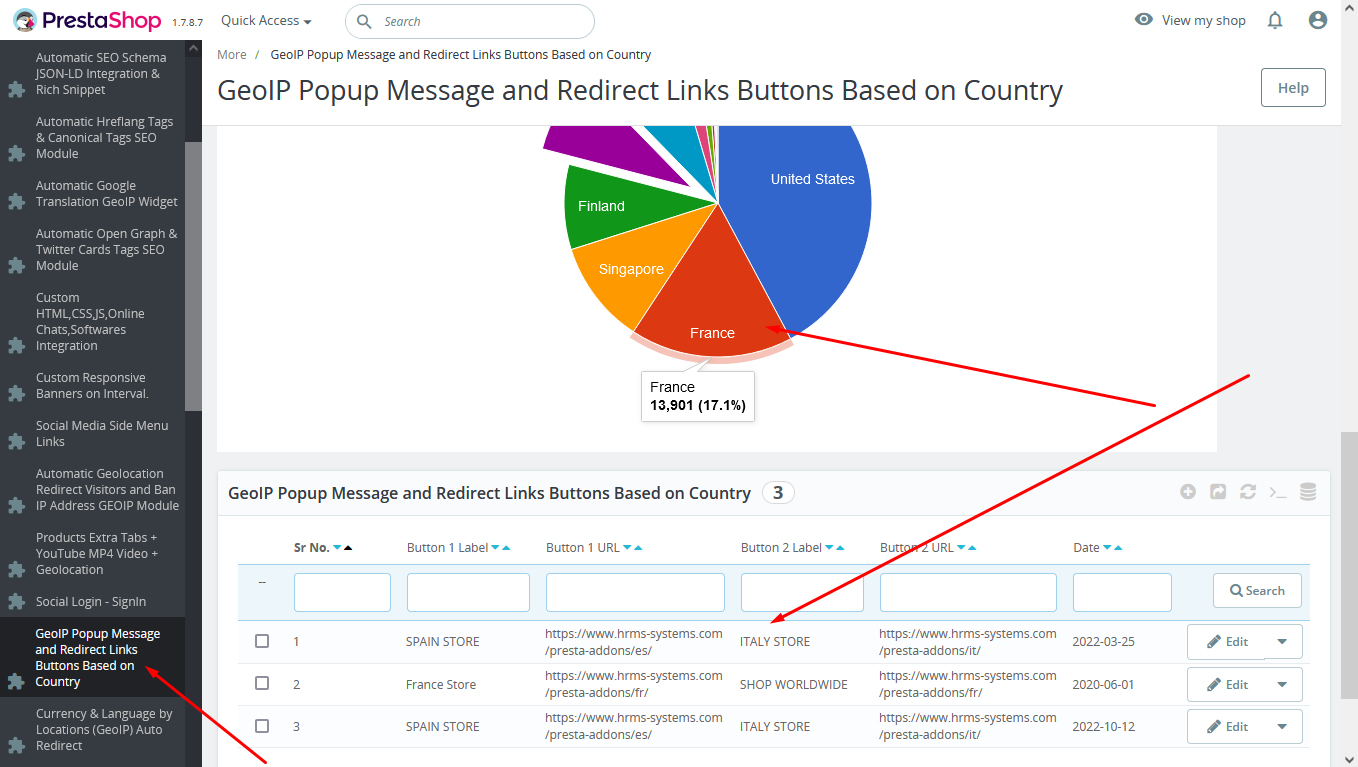The width and height of the screenshot is (1358, 767).
Task: Click puzzle icon for Social Media Side Menu
Action: (x=16, y=441)
